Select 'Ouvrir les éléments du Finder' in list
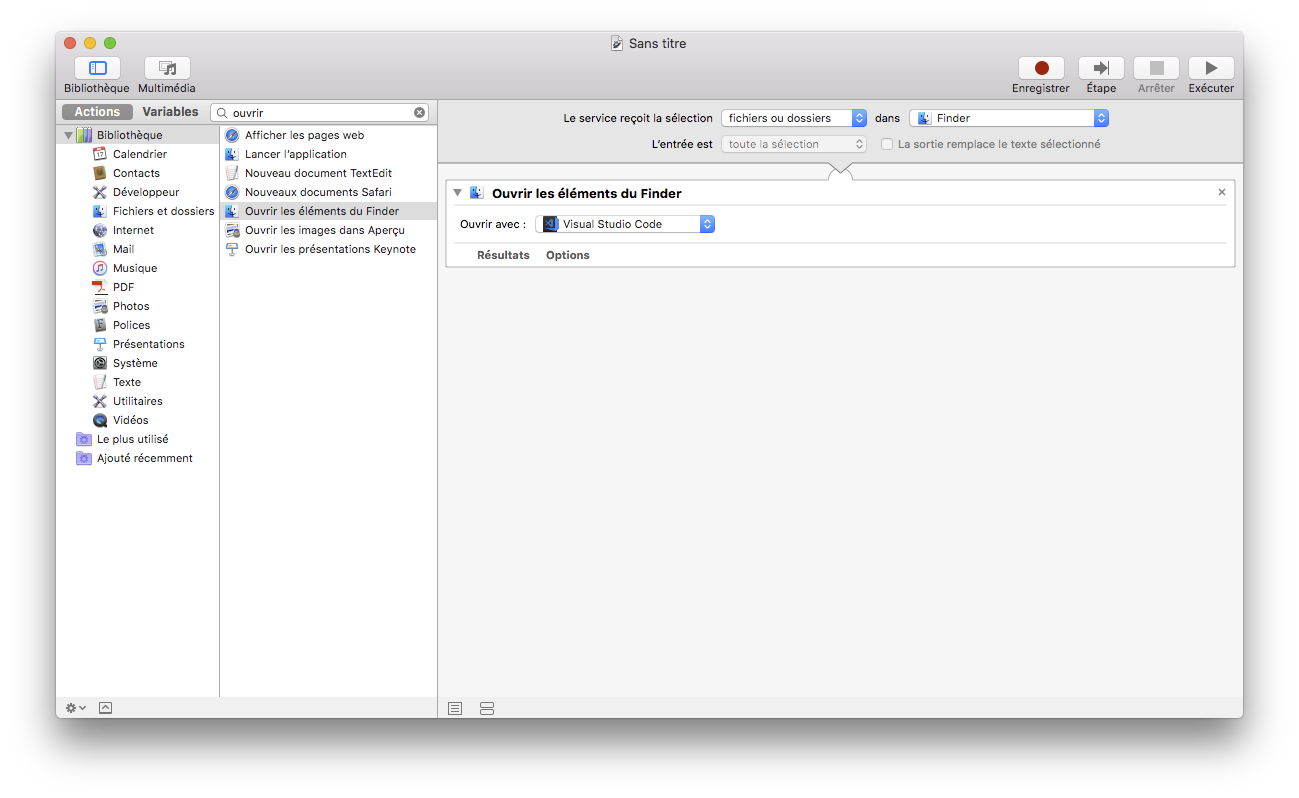The image size is (1299, 798). click(328, 211)
